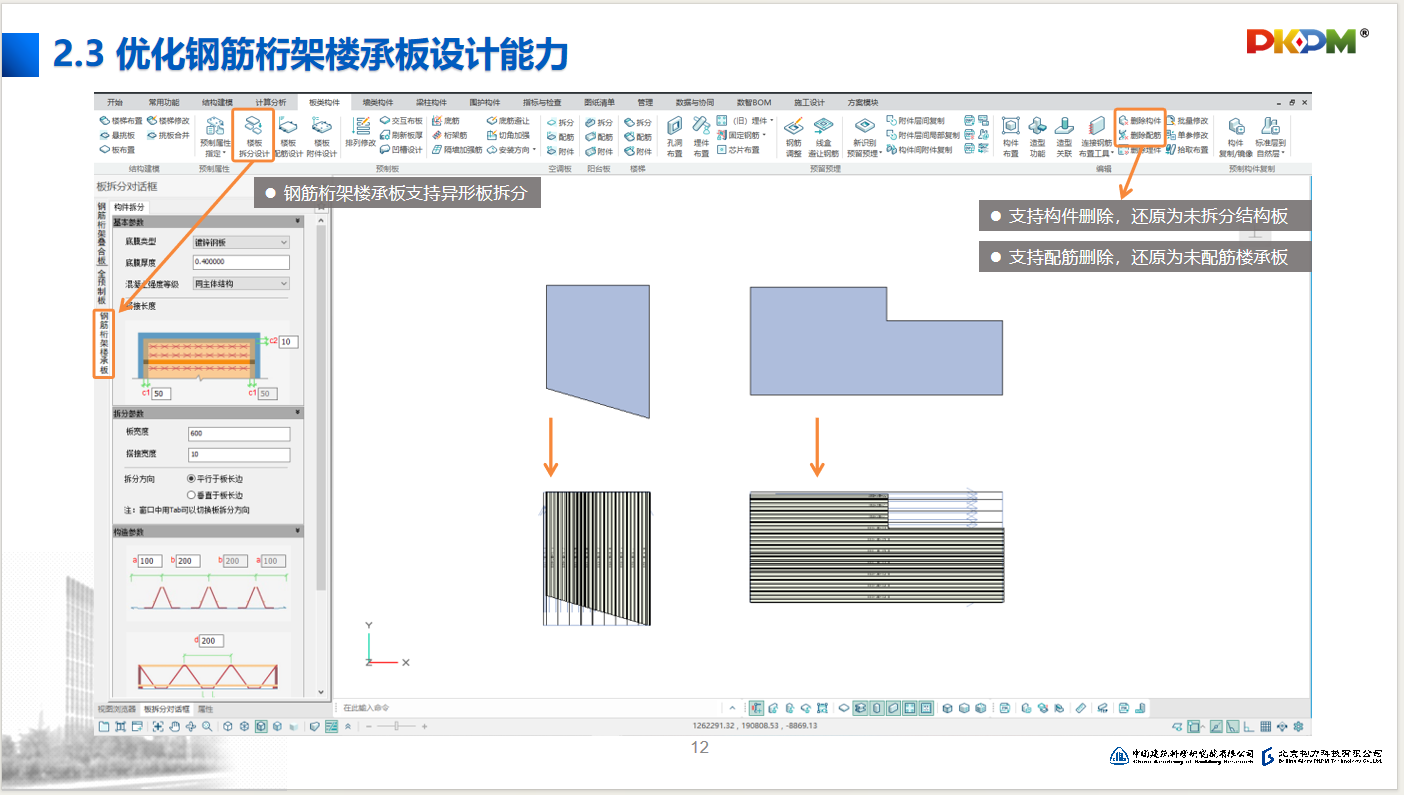Select 垂直于板长边 split direction
1404x795 pixels.
pos(192,495)
